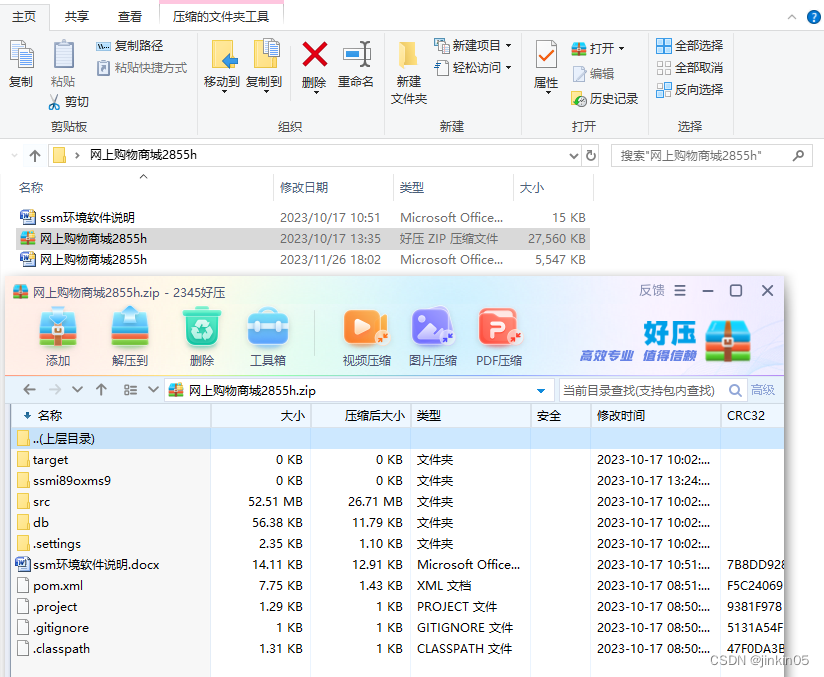Sort archive list by 修改时间 column header
The width and height of the screenshot is (824, 677).
[x=621, y=416]
